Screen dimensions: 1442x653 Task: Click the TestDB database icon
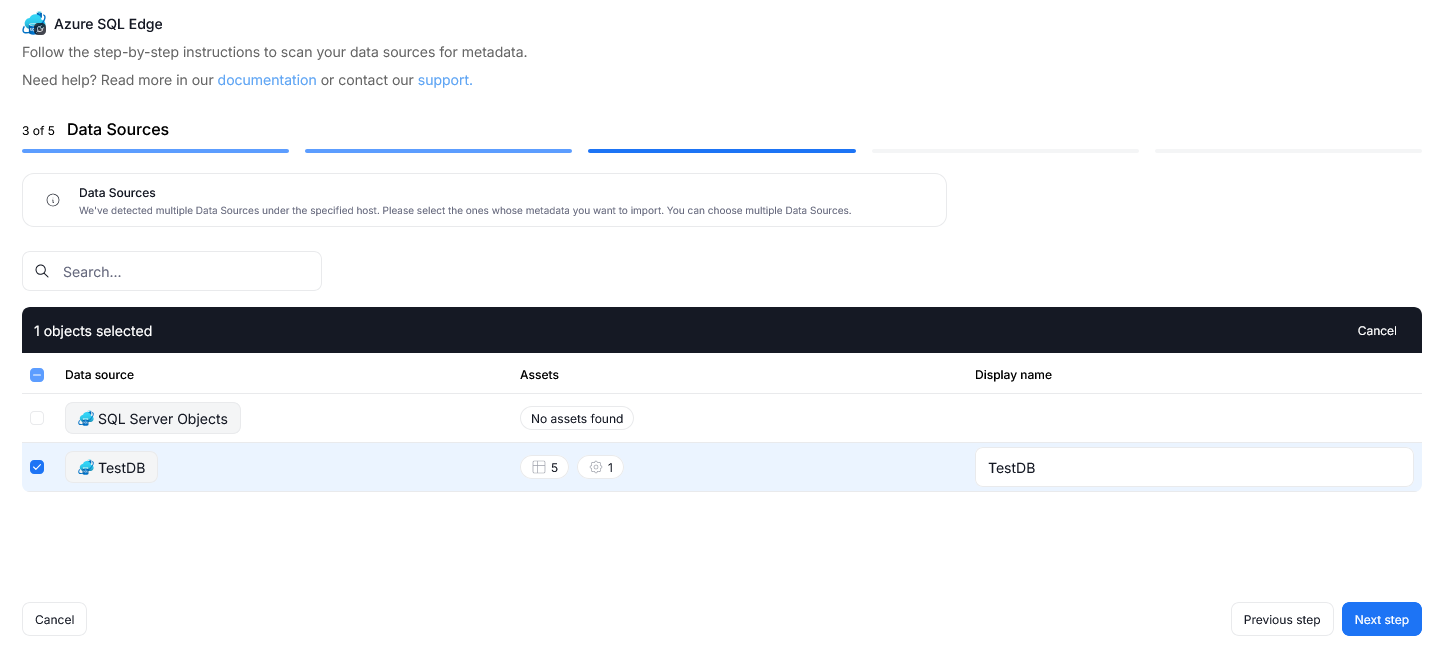[x=86, y=467]
